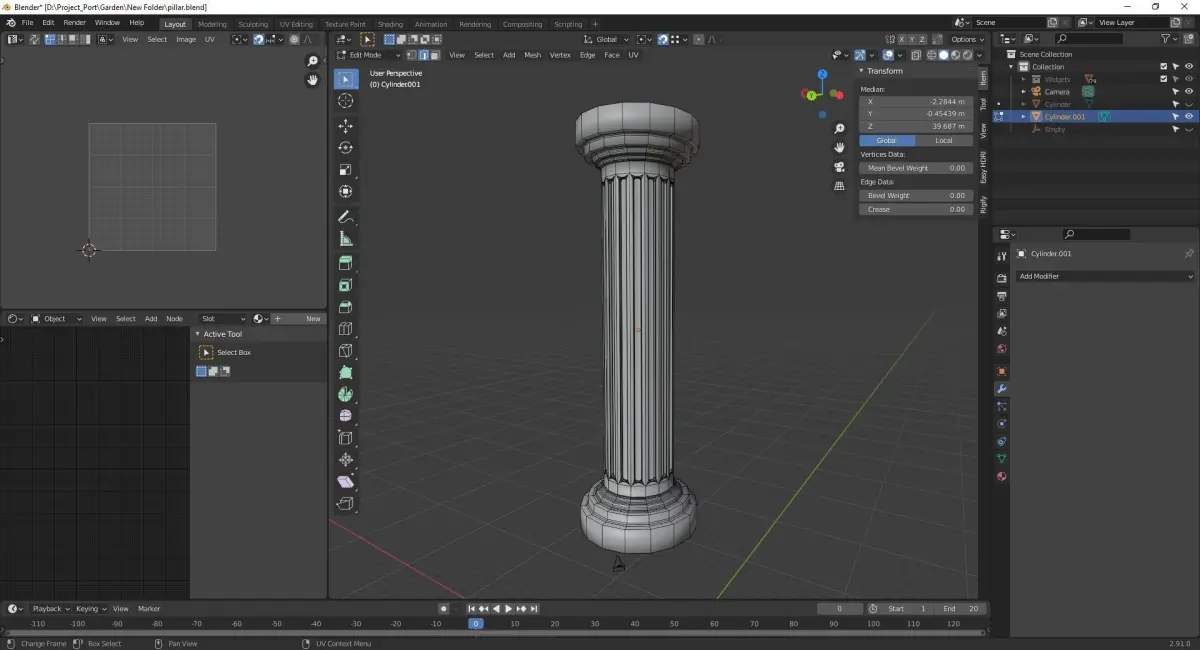This screenshot has width=1200, height=650.
Task: Open the File menu
Action: [x=27, y=22]
